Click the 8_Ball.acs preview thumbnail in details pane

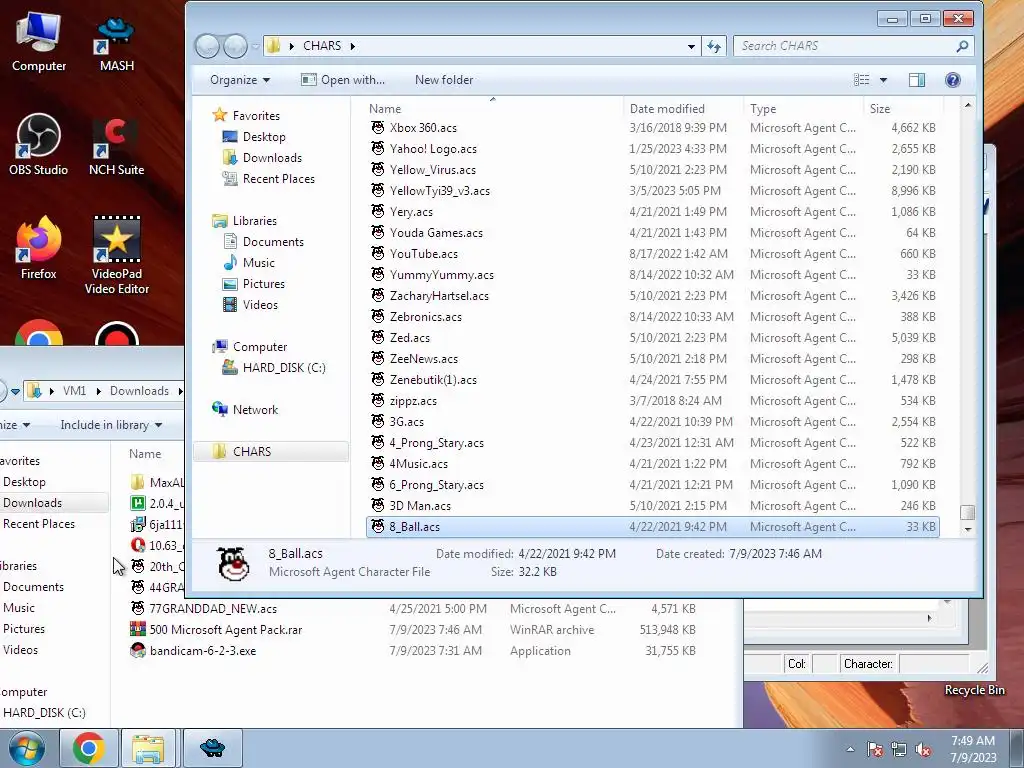pyautogui.click(x=233, y=563)
